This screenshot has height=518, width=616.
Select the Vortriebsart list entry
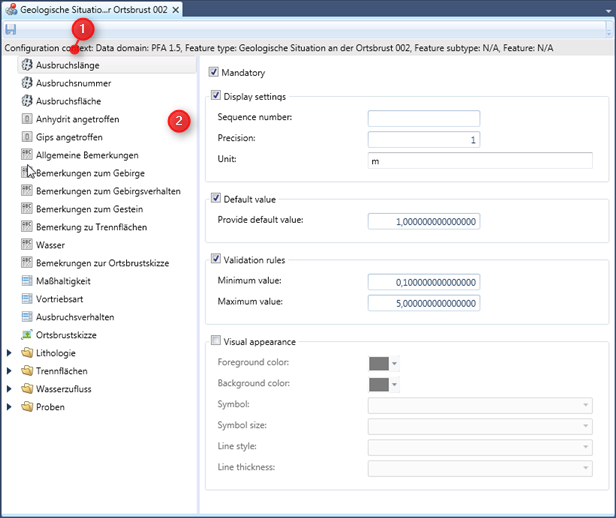(x=64, y=299)
